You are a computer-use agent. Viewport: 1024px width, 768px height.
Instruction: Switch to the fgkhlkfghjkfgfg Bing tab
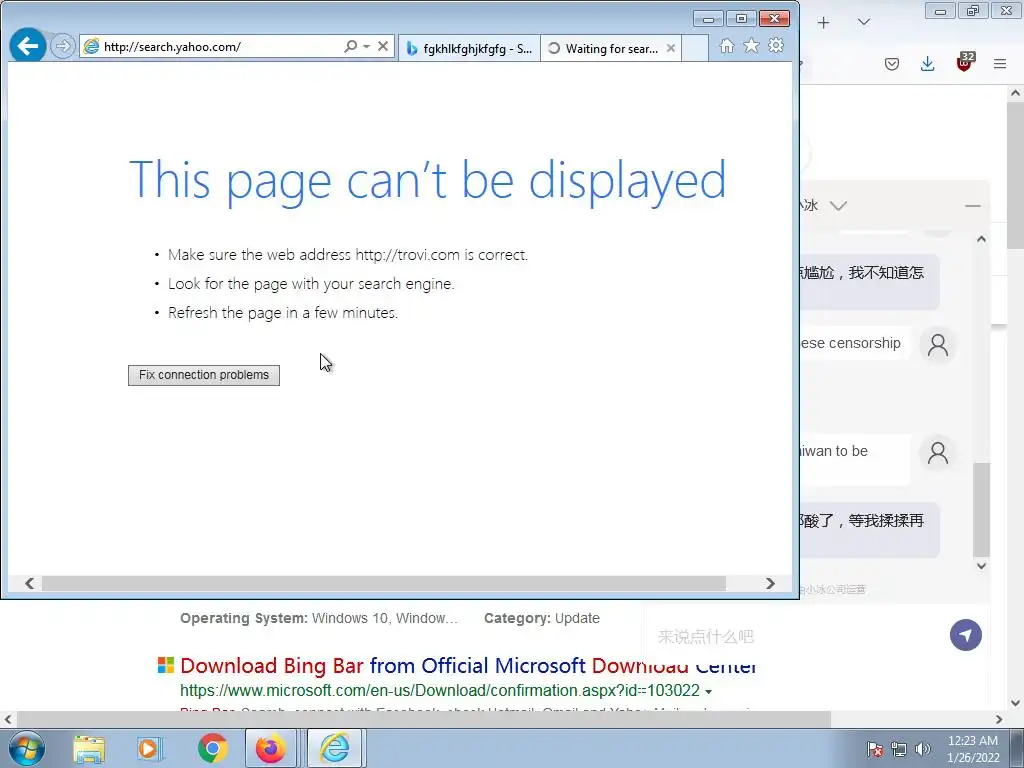point(469,48)
